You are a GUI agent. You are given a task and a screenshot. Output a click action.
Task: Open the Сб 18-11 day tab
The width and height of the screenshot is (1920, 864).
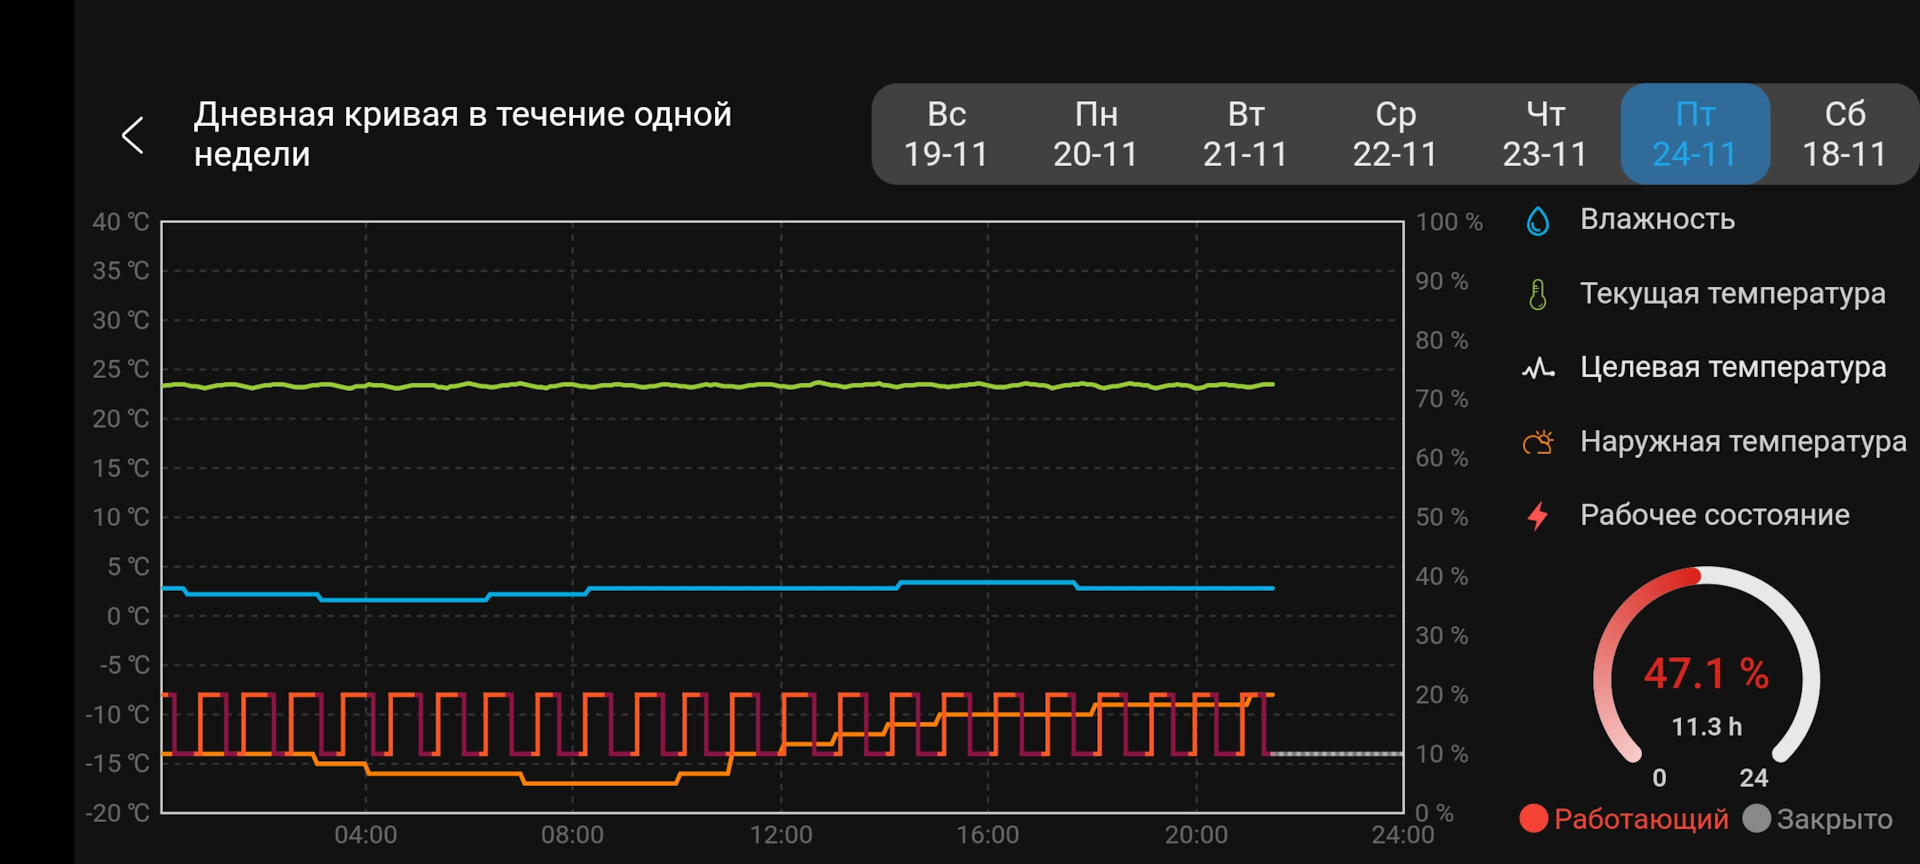[x=1844, y=134]
